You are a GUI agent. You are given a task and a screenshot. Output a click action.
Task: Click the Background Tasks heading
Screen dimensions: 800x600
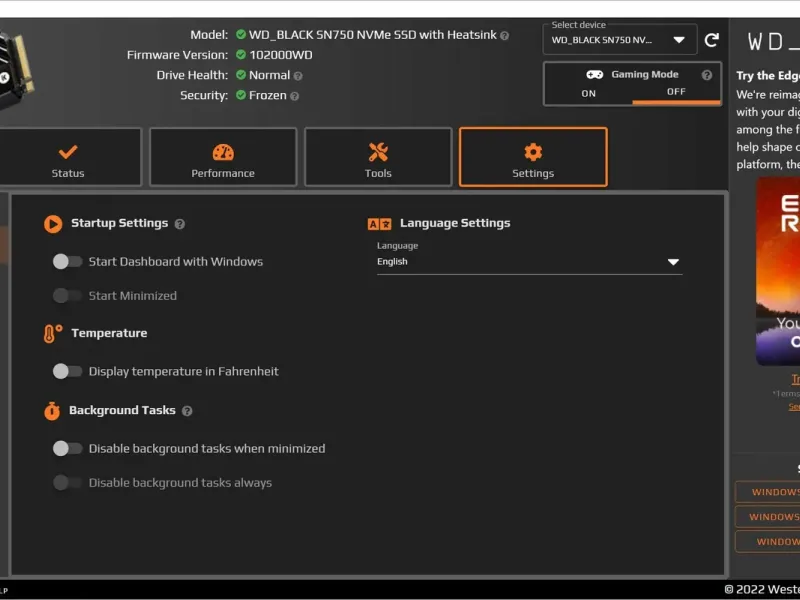(x=122, y=410)
